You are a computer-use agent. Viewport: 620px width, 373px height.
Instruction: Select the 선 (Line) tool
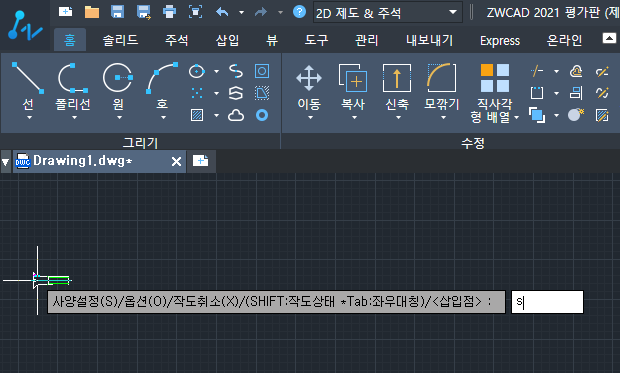coord(28,86)
